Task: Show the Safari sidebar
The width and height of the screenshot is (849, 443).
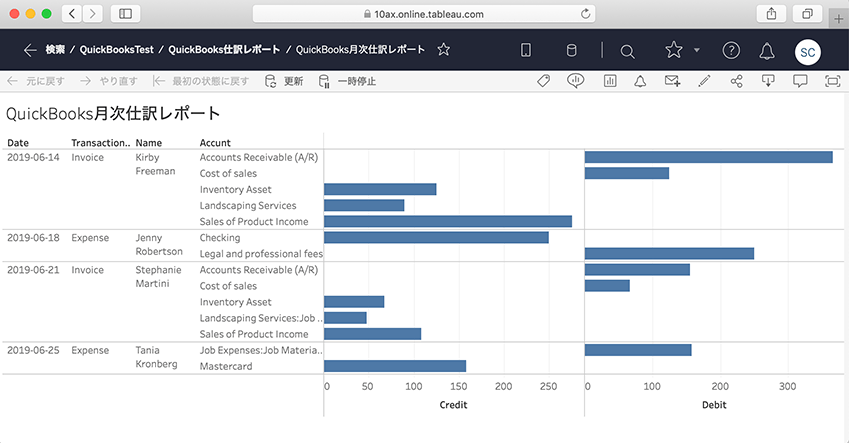Action: click(126, 14)
